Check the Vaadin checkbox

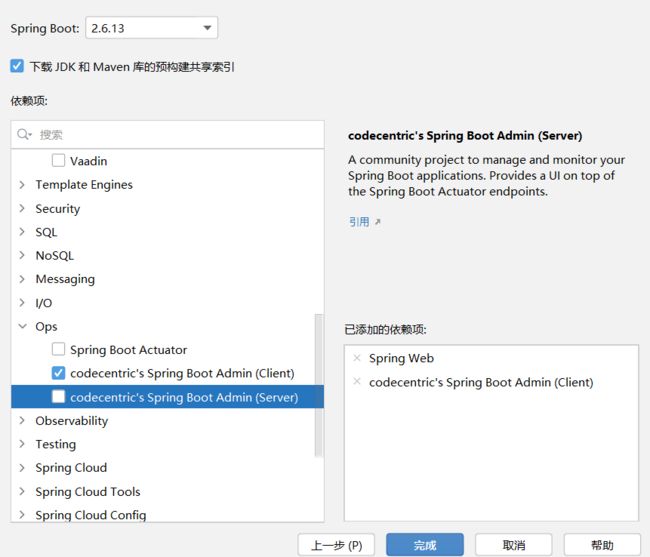click(58, 160)
